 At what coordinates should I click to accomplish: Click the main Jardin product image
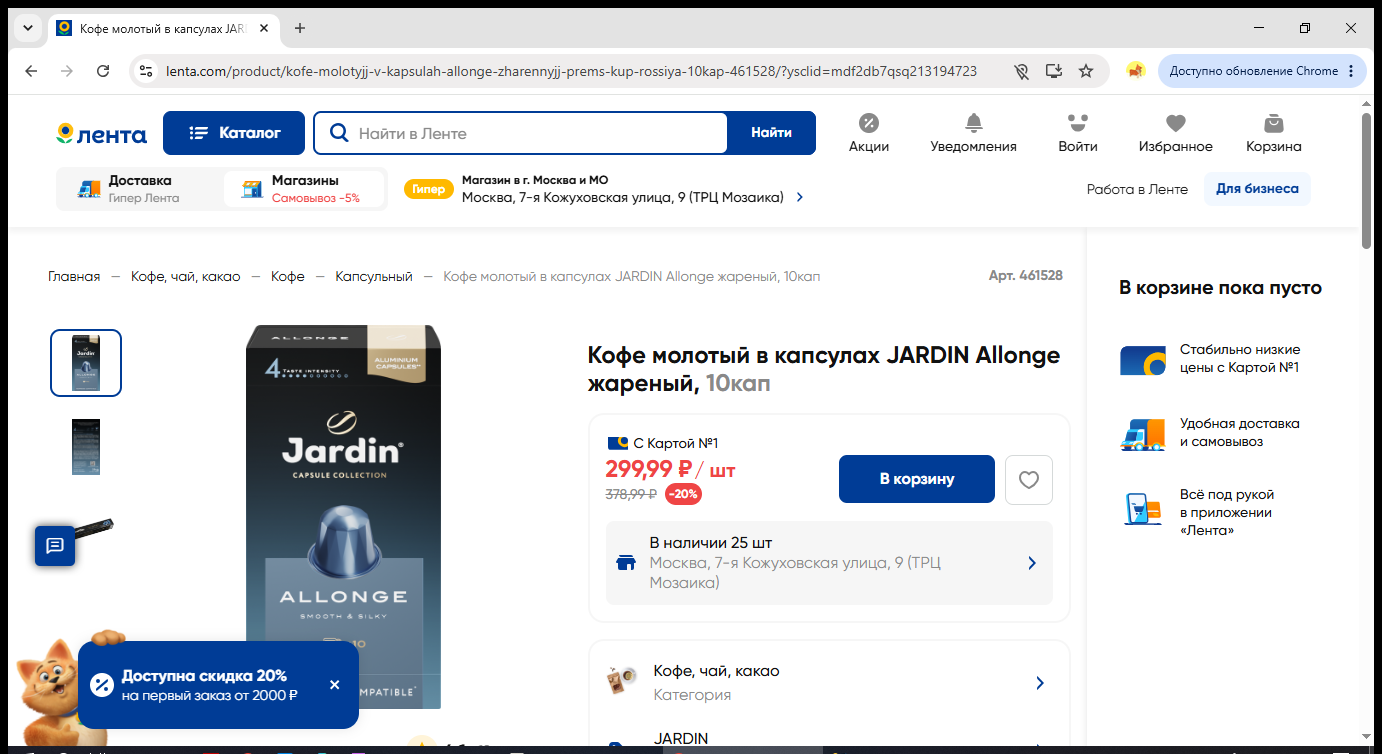343,517
